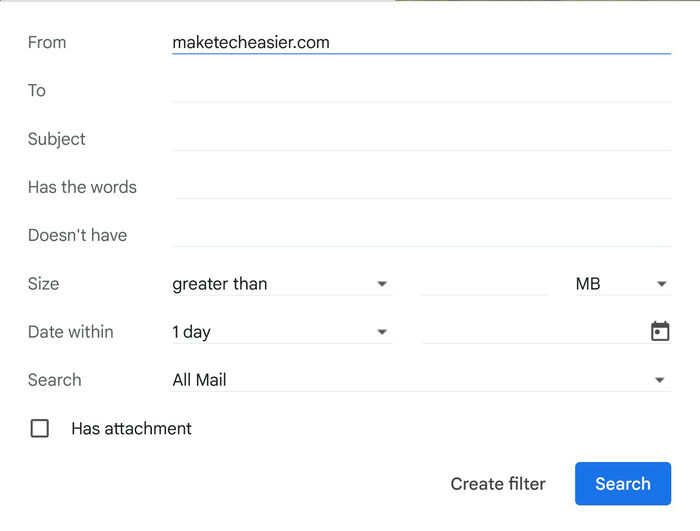Image resolution: width=700 pixels, height=531 pixels.
Task: Open the Search scope All Mail dropdown
Action: pyautogui.click(x=421, y=380)
